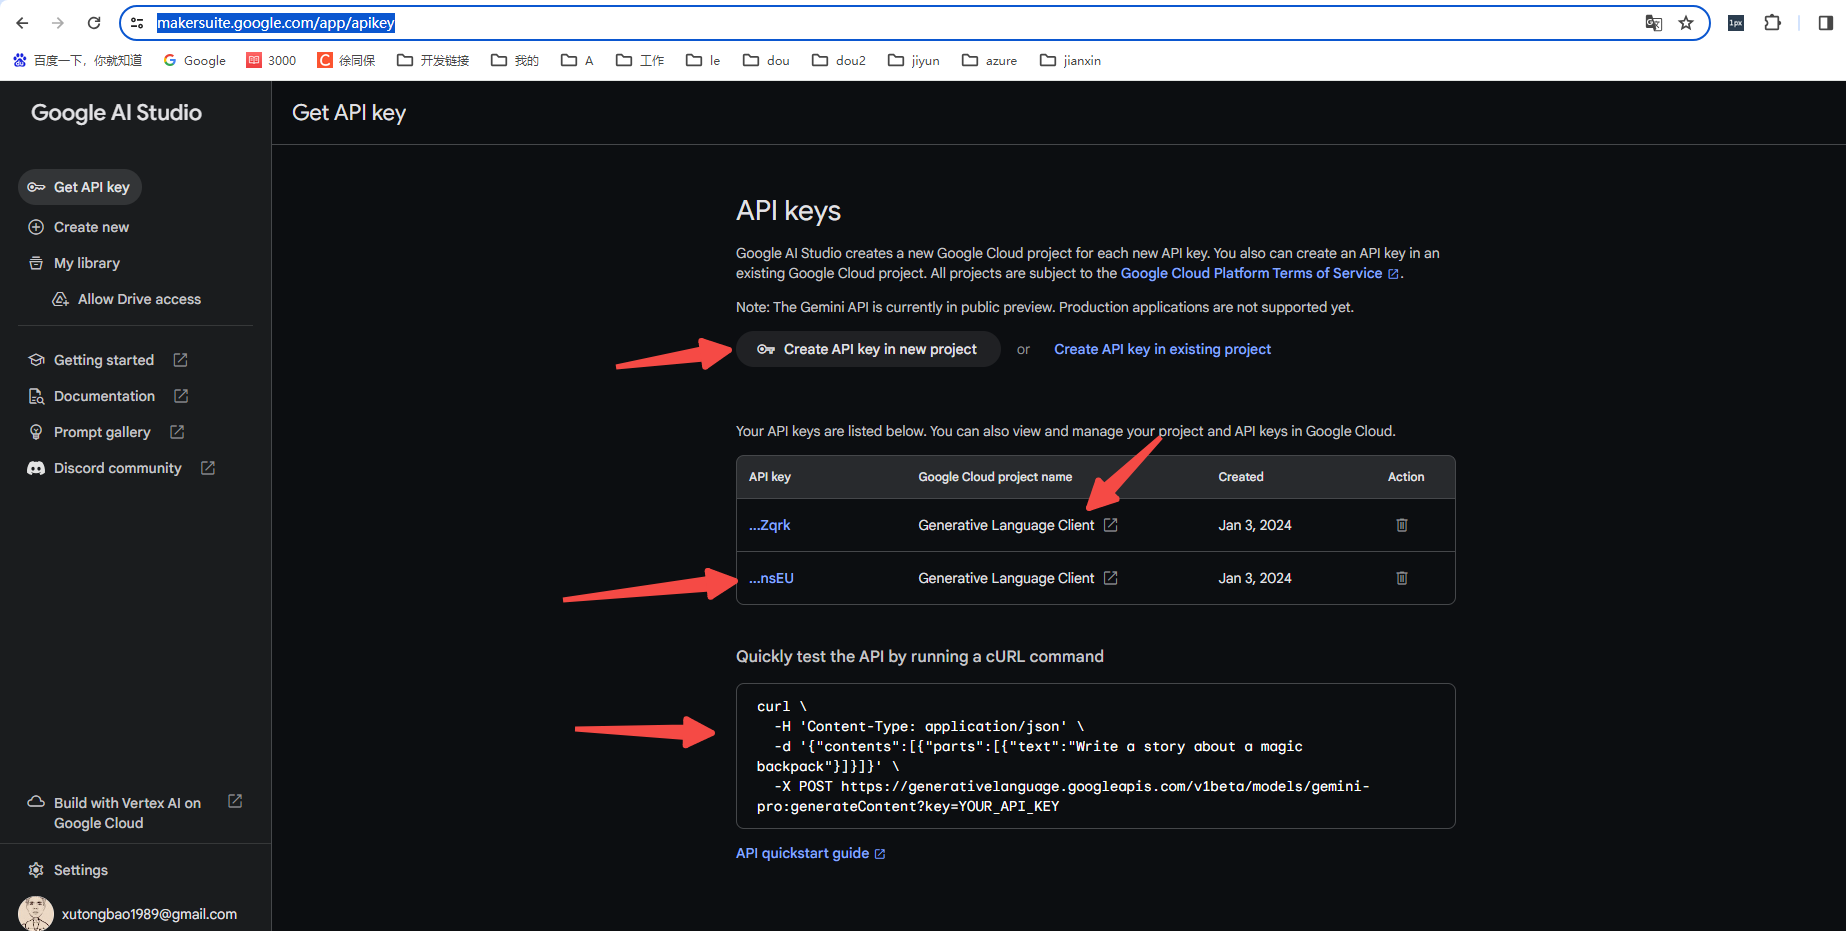
Task: Open the Google bookmark
Action: pyautogui.click(x=195, y=60)
